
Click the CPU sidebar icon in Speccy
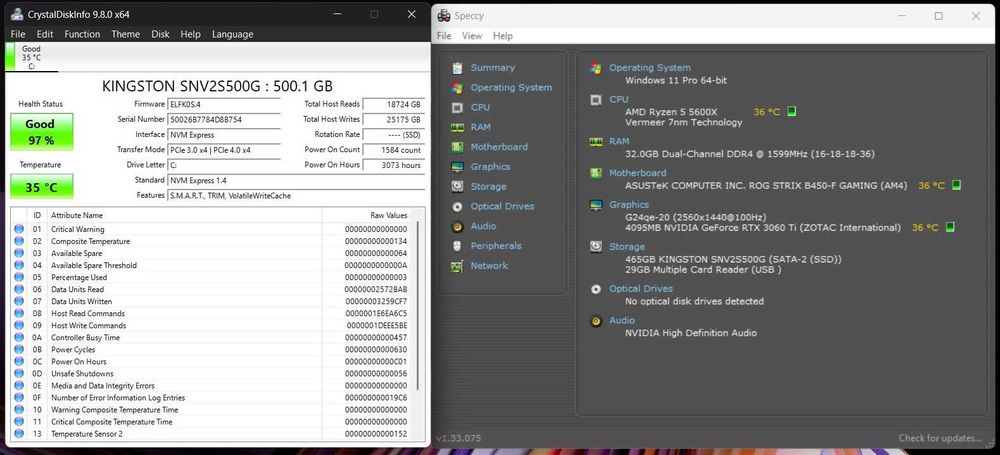coord(457,107)
